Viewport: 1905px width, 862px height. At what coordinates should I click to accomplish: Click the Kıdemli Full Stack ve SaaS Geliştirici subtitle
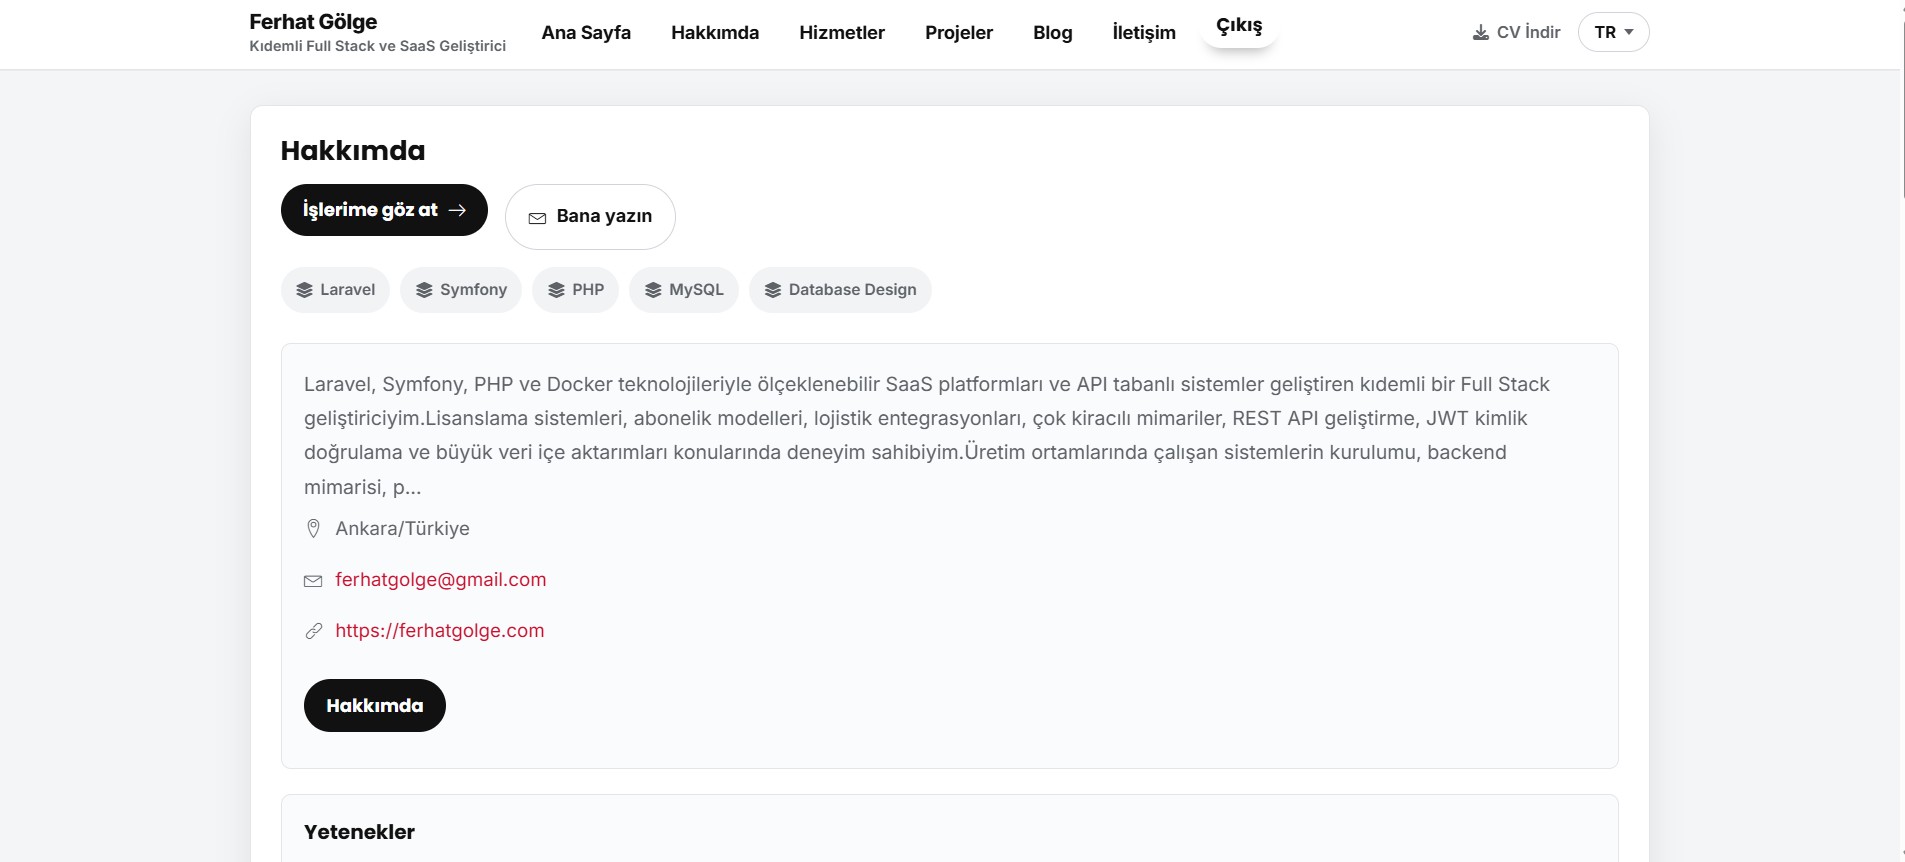(x=378, y=46)
